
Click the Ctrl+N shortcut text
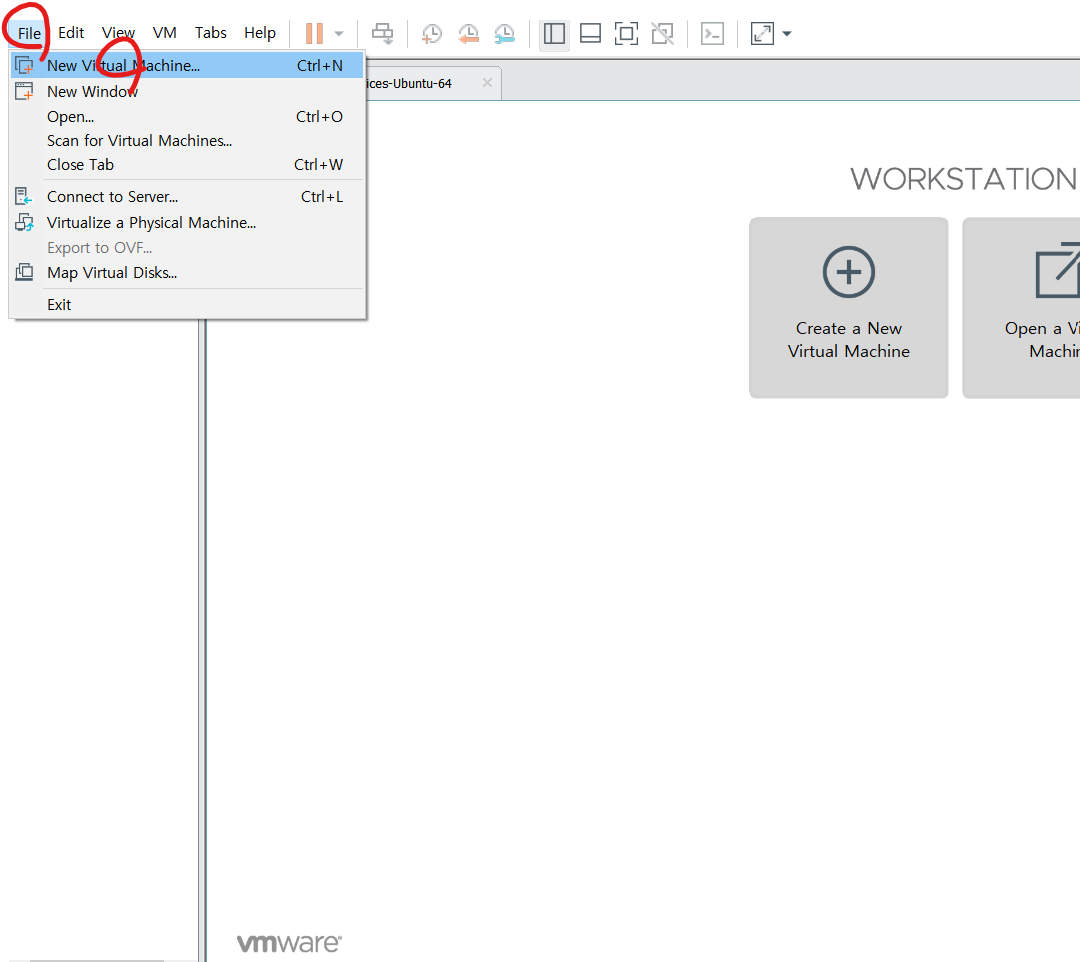click(x=320, y=65)
